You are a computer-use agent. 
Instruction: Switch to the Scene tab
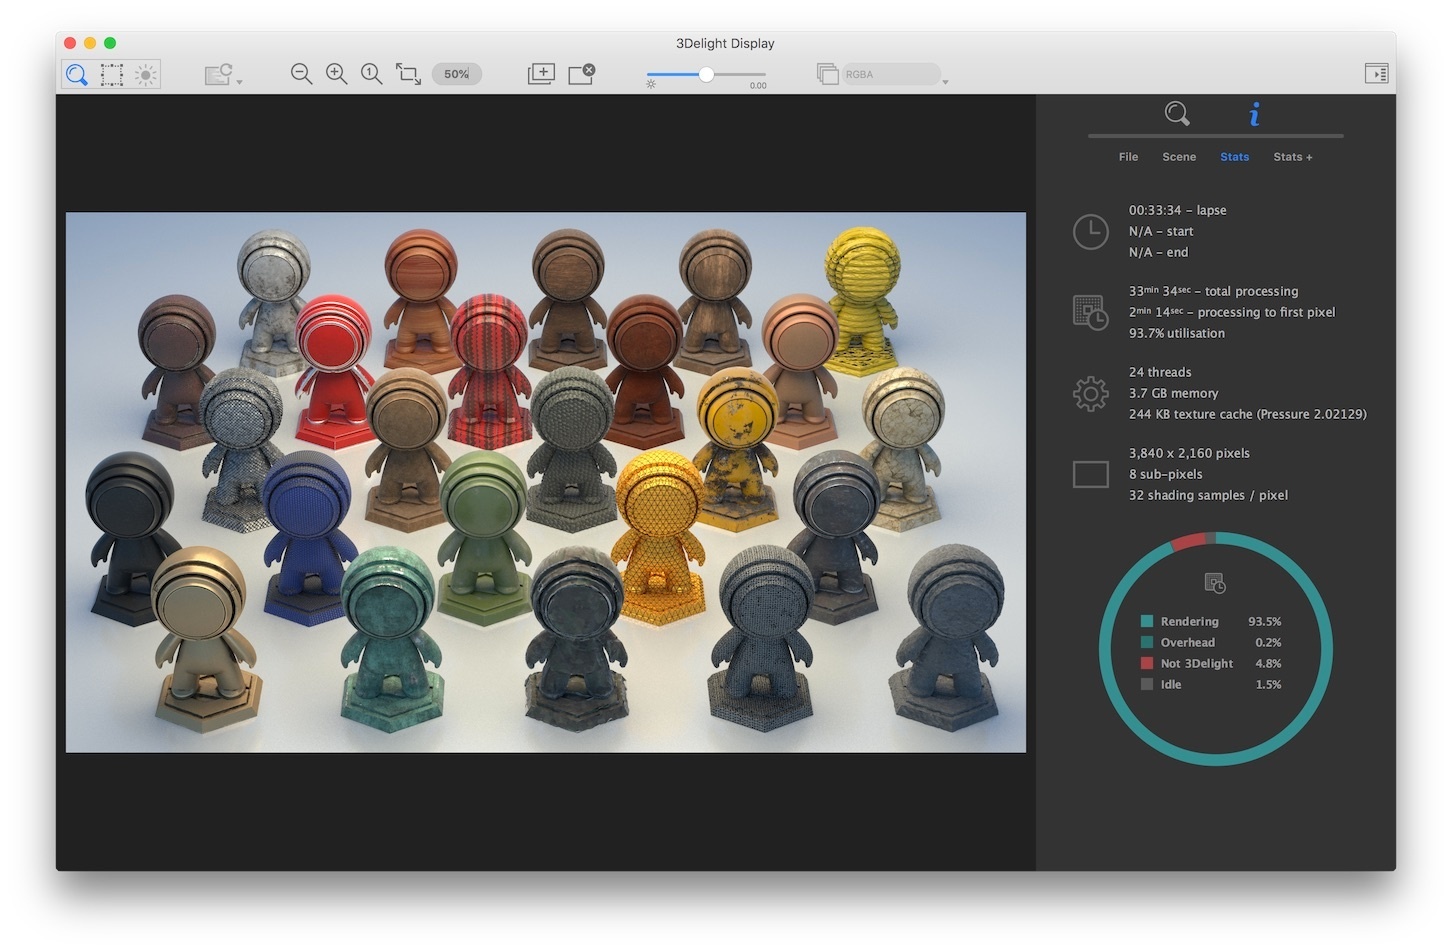point(1179,157)
